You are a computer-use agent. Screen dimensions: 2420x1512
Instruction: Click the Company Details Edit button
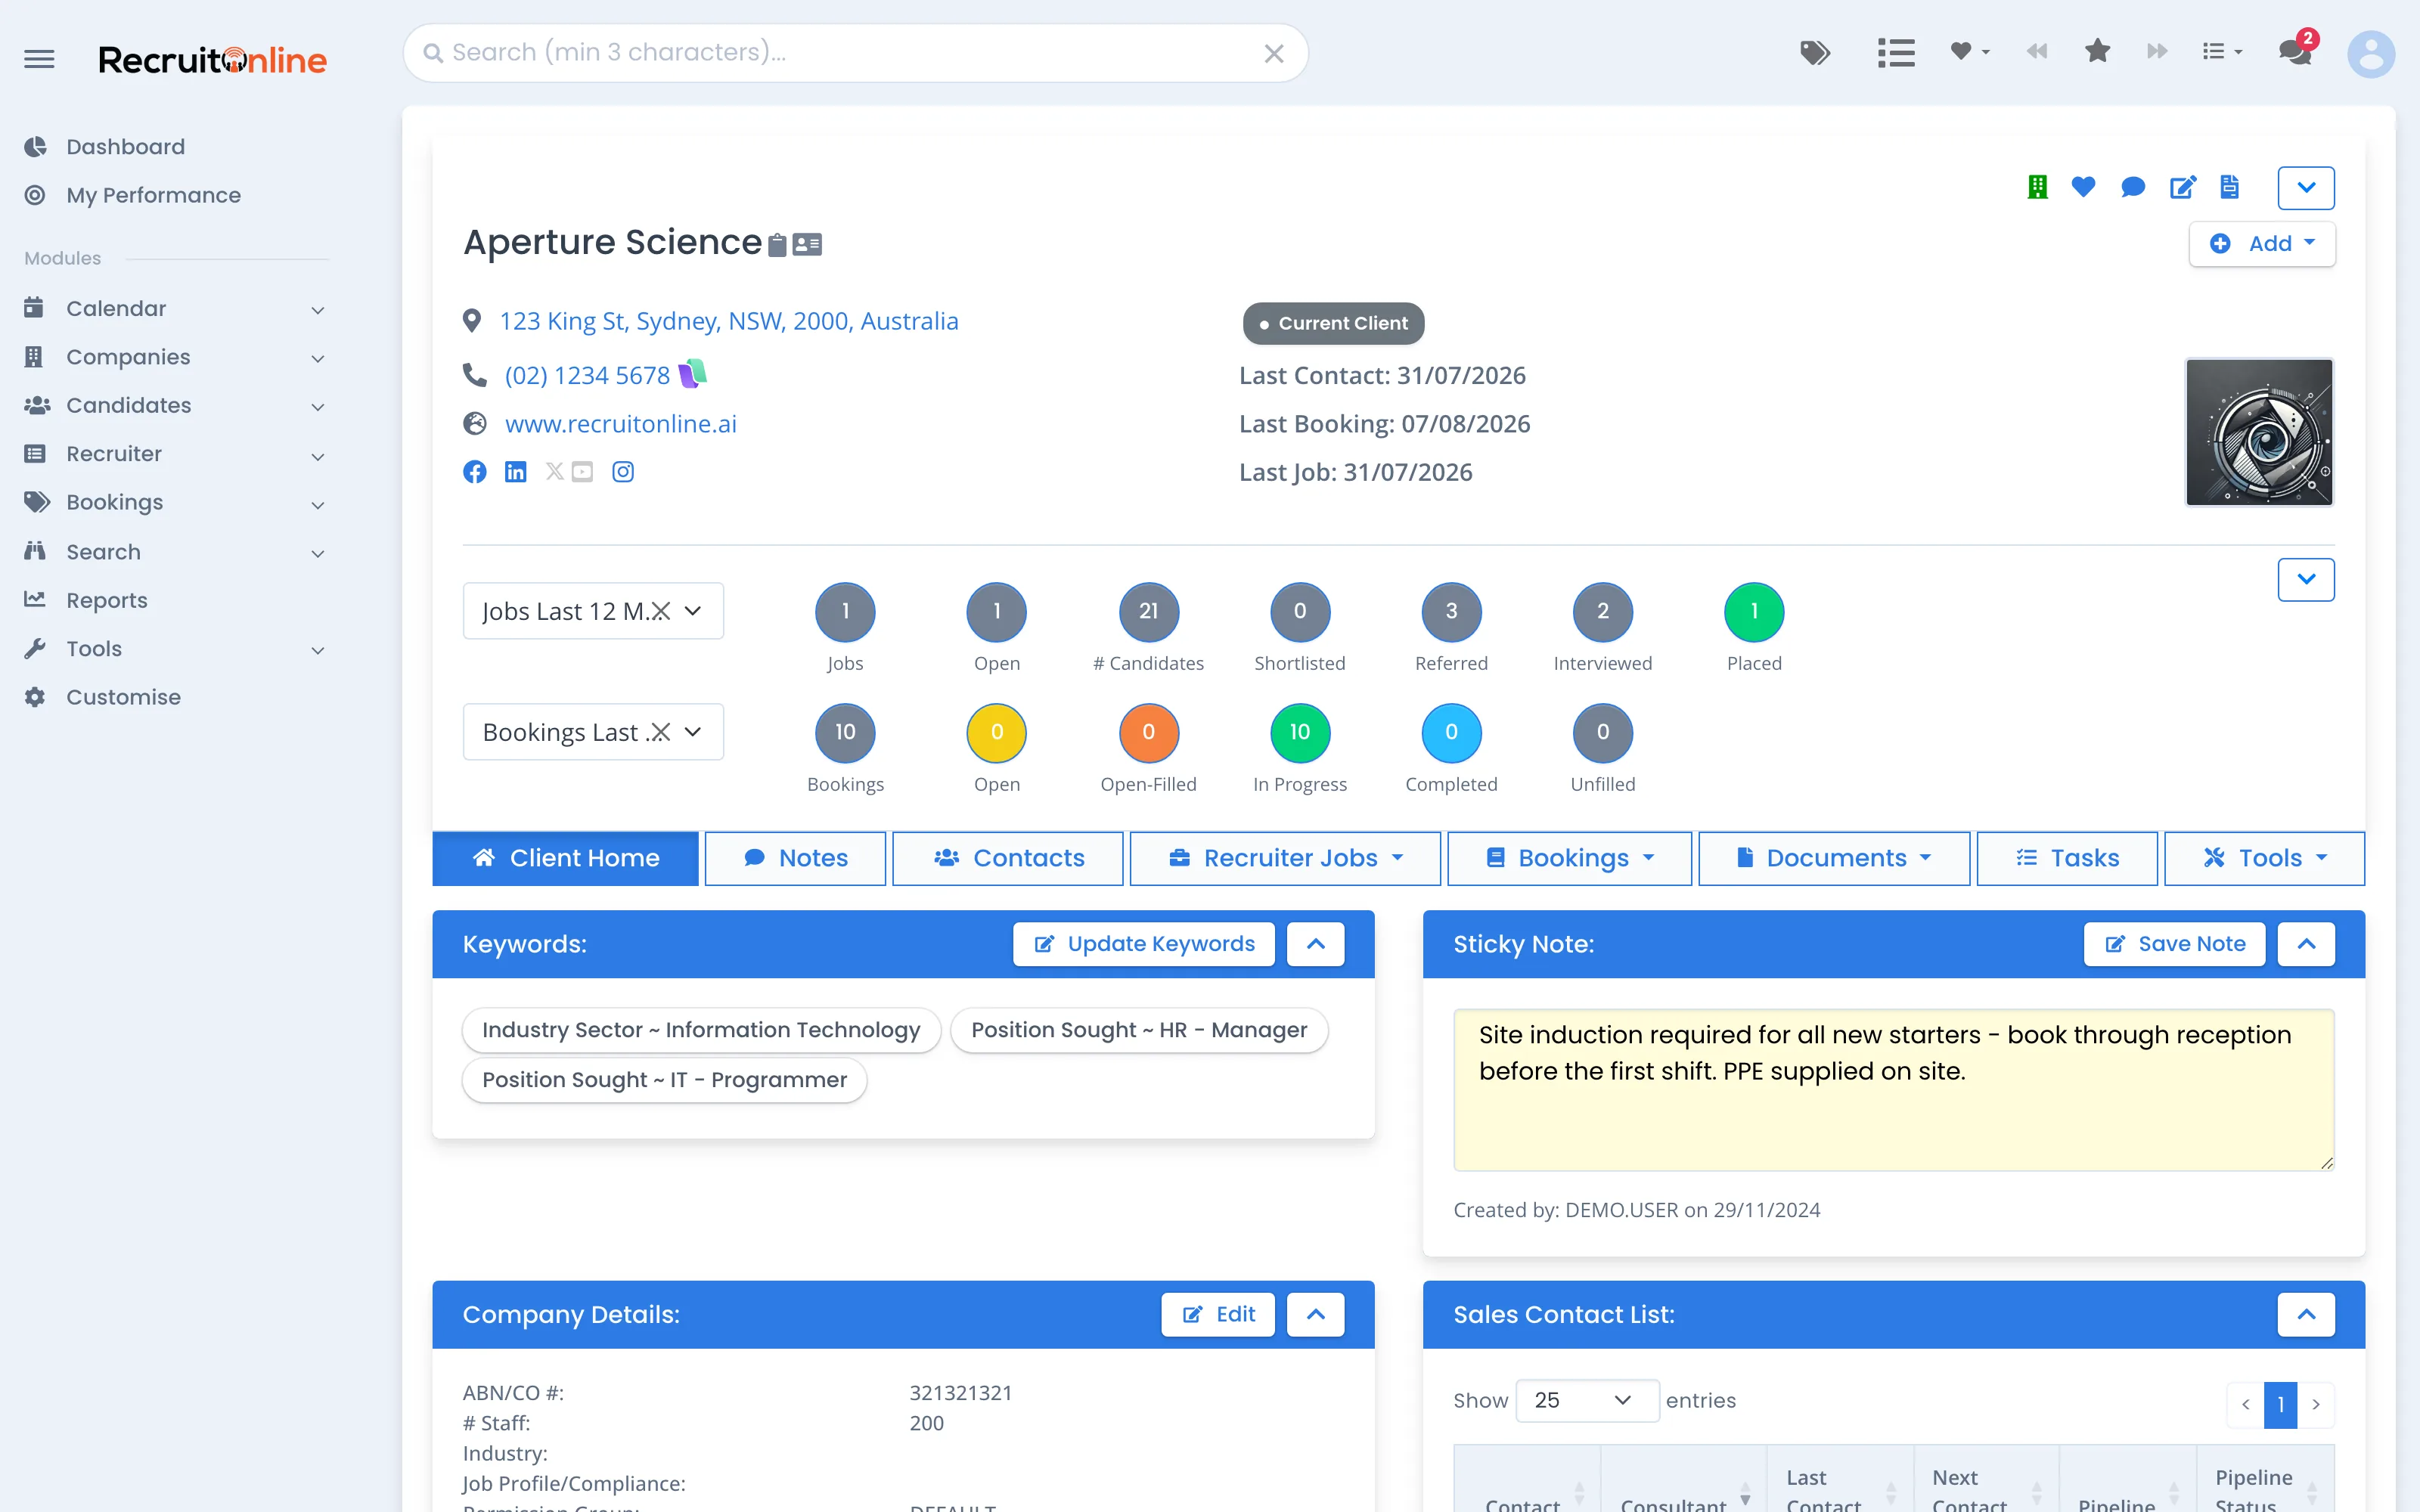click(x=1218, y=1315)
